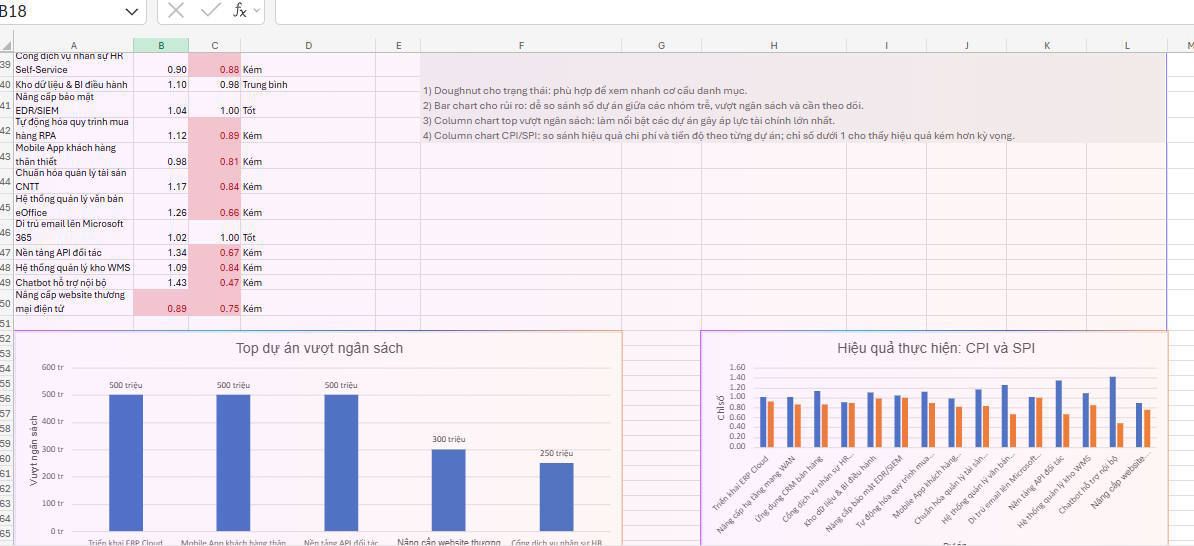The width and height of the screenshot is (1194, 546).
Task: Click cell 'Di trú email lên Microsoft 365'
Action: (74, 231)
